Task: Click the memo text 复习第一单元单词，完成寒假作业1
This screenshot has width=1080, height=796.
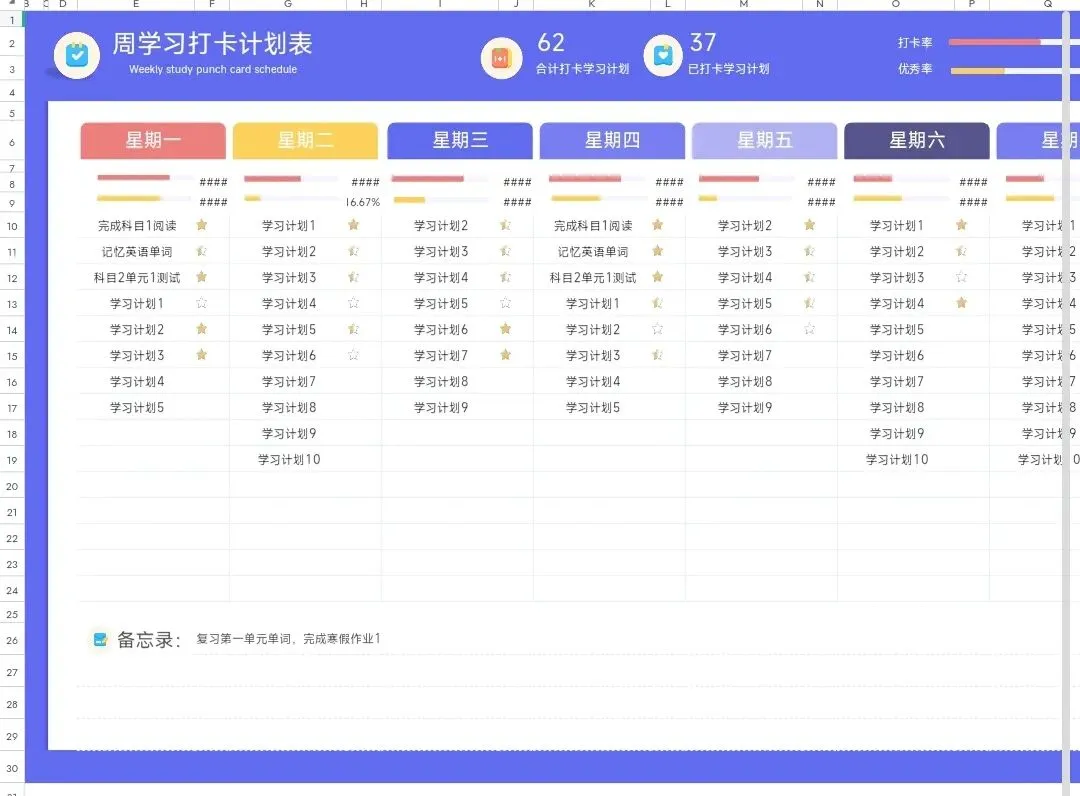Action: [x=288, y=639]
